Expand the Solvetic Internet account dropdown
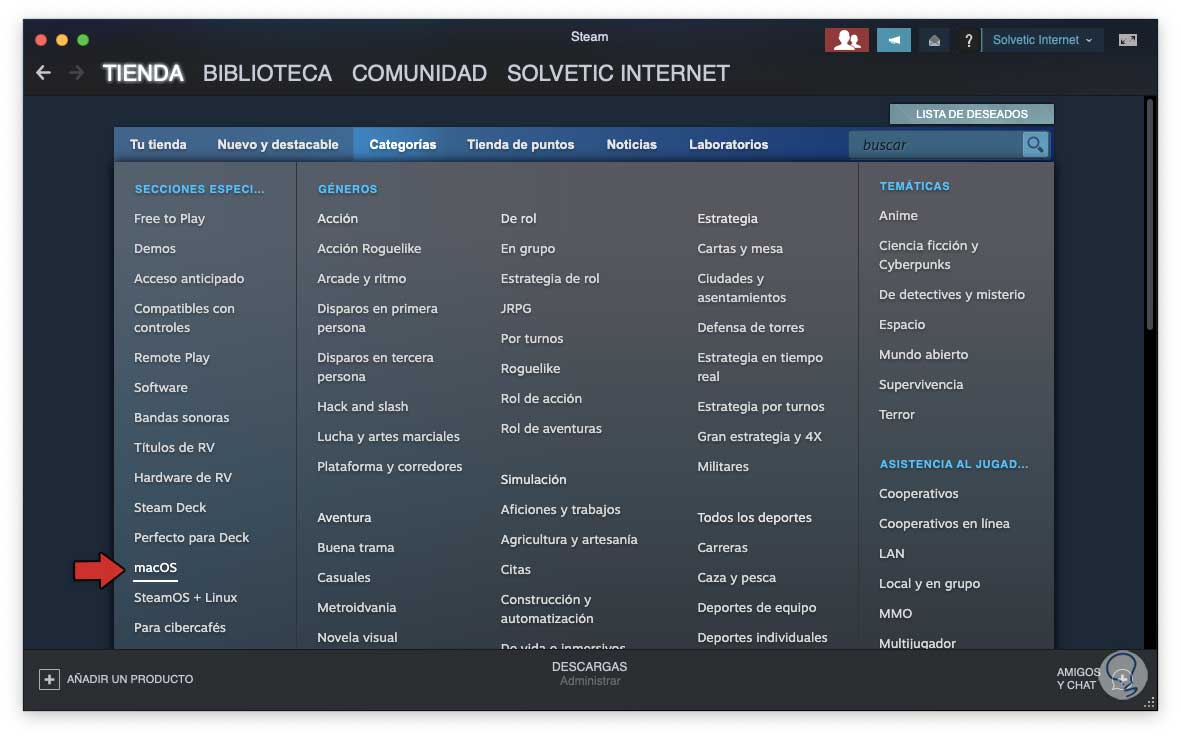 click(x=1042, y=40)
